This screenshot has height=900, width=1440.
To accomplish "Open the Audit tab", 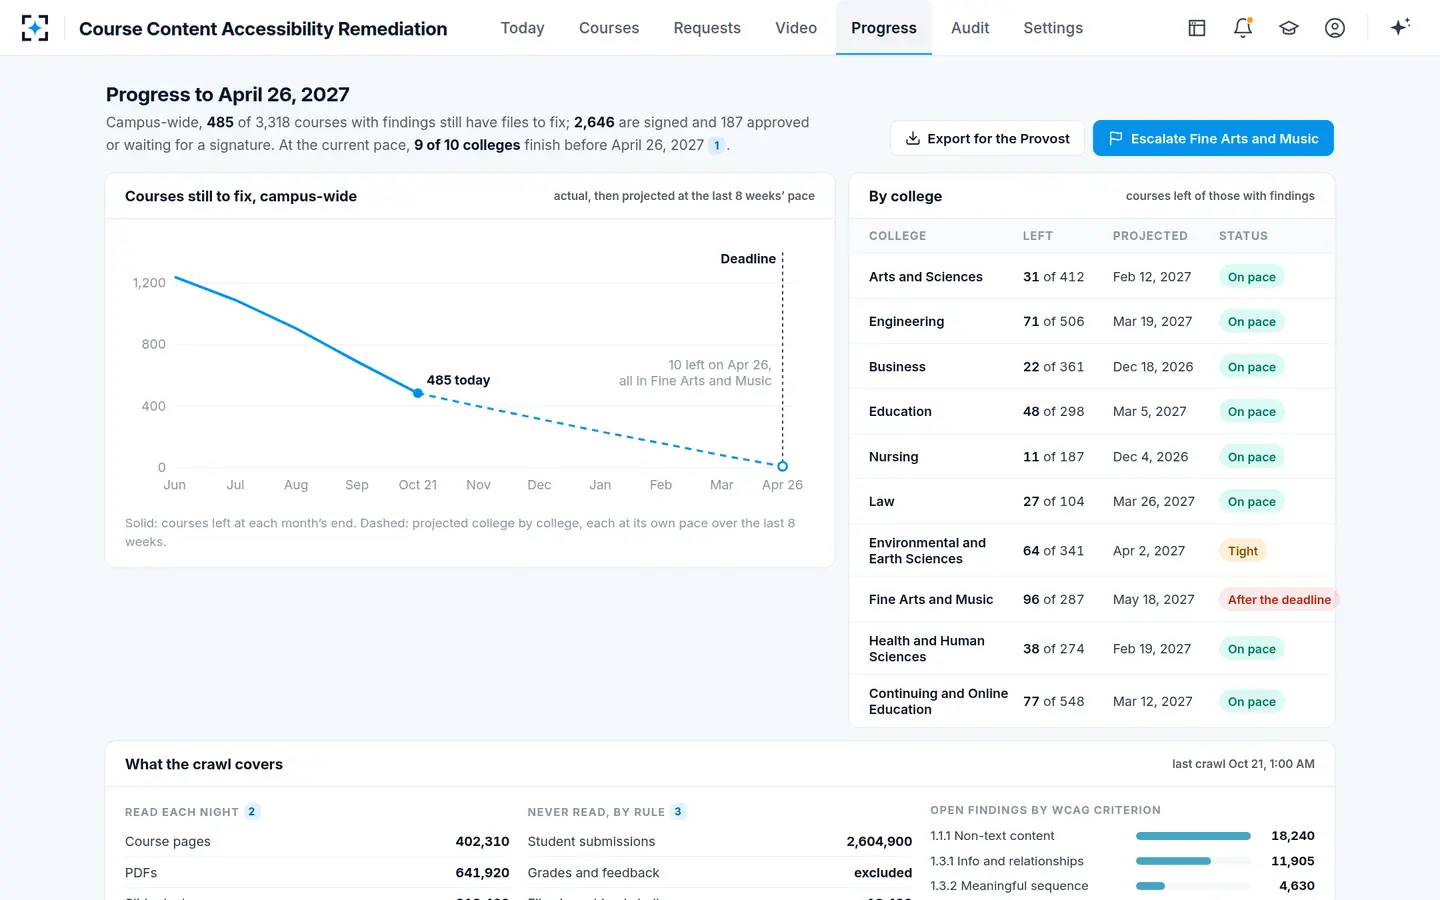I will 970,28.
